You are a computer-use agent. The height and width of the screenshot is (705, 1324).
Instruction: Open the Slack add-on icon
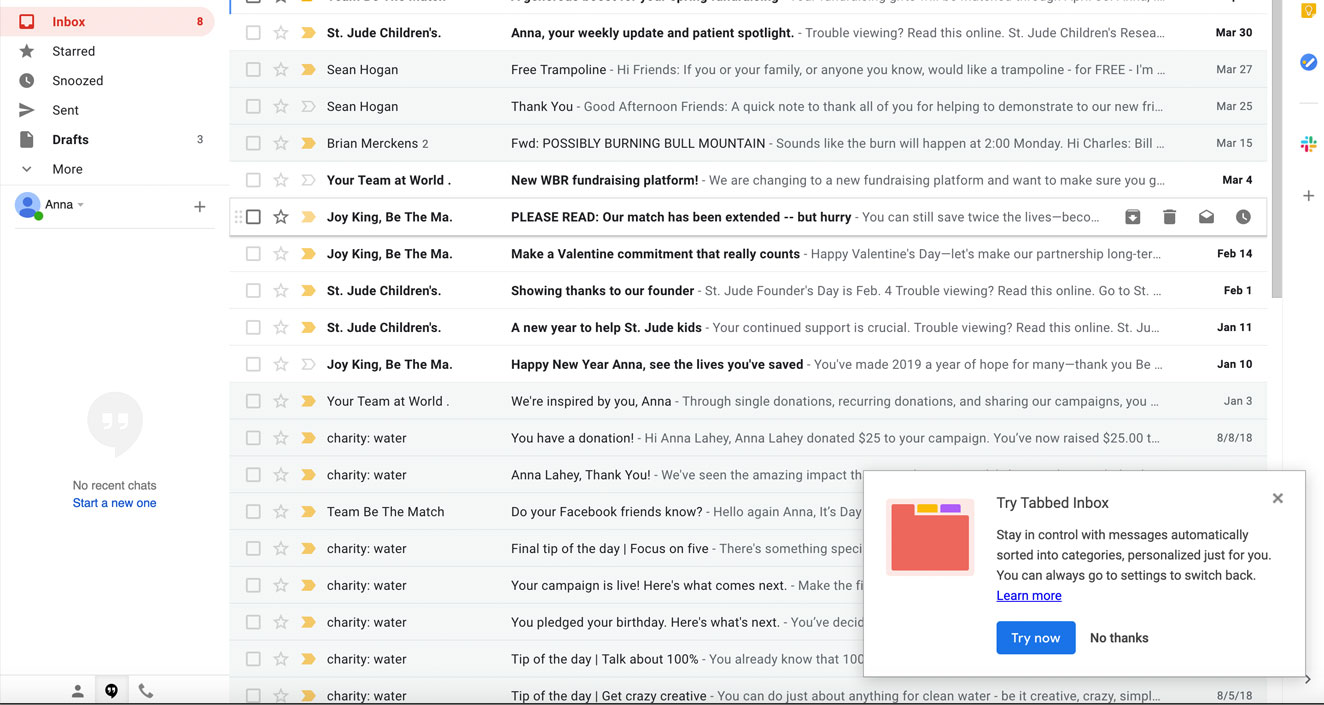(x=1308, y=145)
